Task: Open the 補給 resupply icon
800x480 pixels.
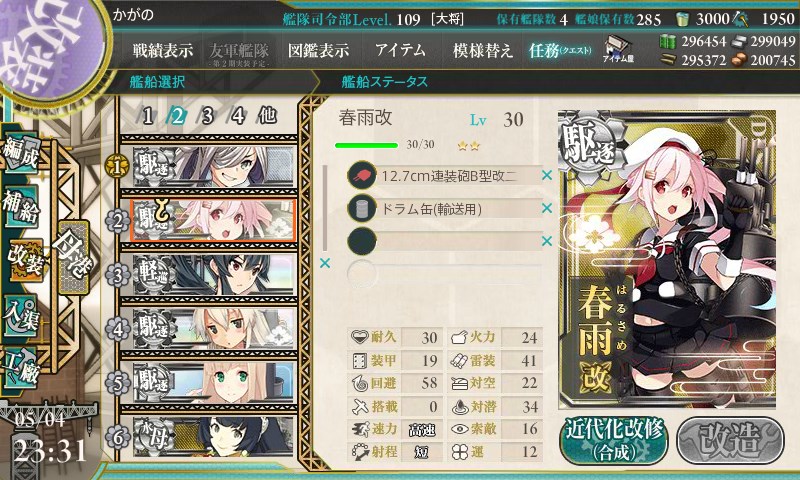Action: 20,208
